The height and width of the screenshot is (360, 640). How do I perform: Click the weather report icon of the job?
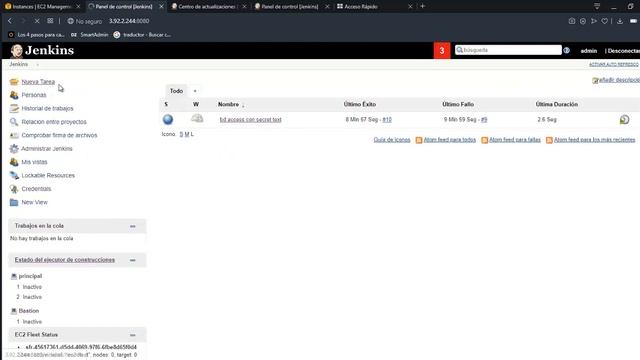point(197,119)
